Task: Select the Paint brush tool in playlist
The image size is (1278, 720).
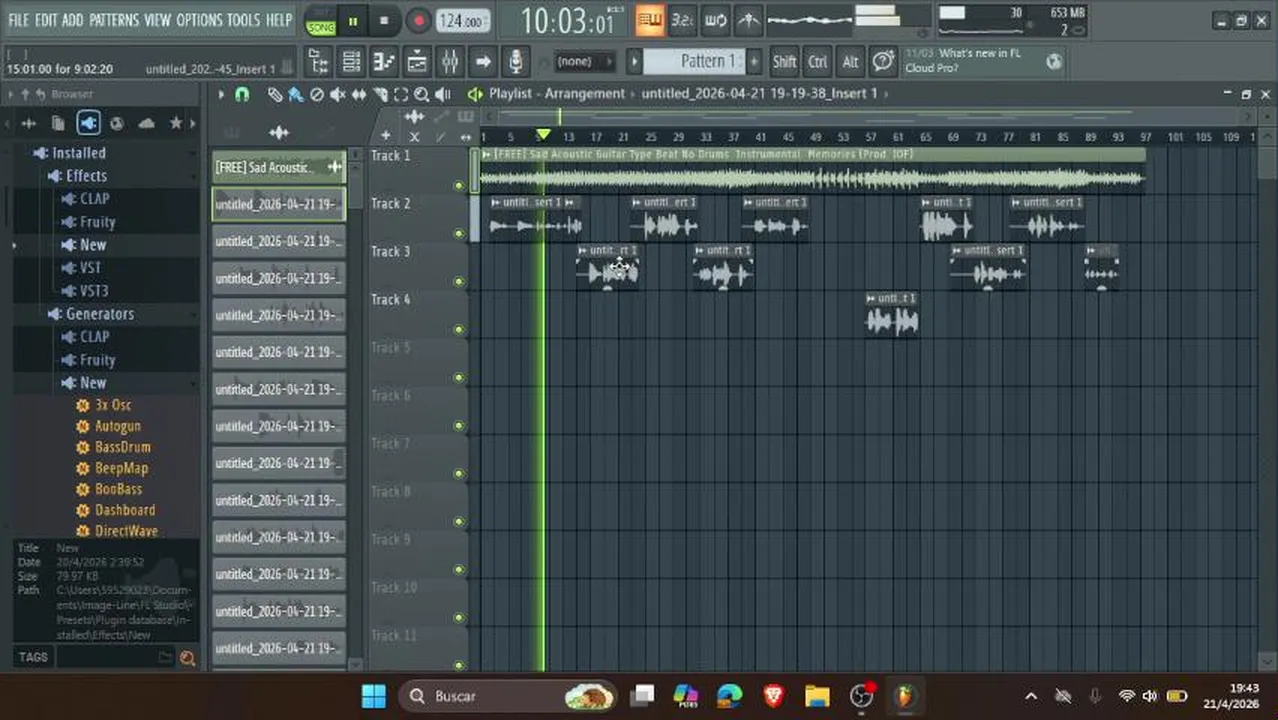Action: point(296,94)
